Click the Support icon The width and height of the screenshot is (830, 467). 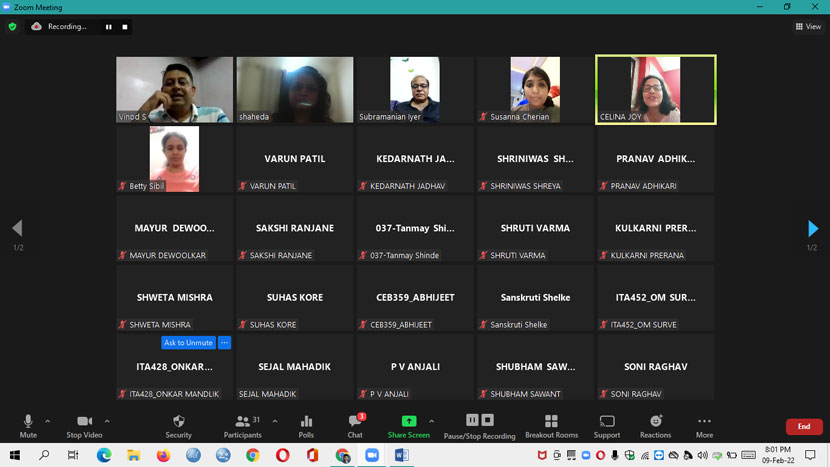[x=607, y=425]
